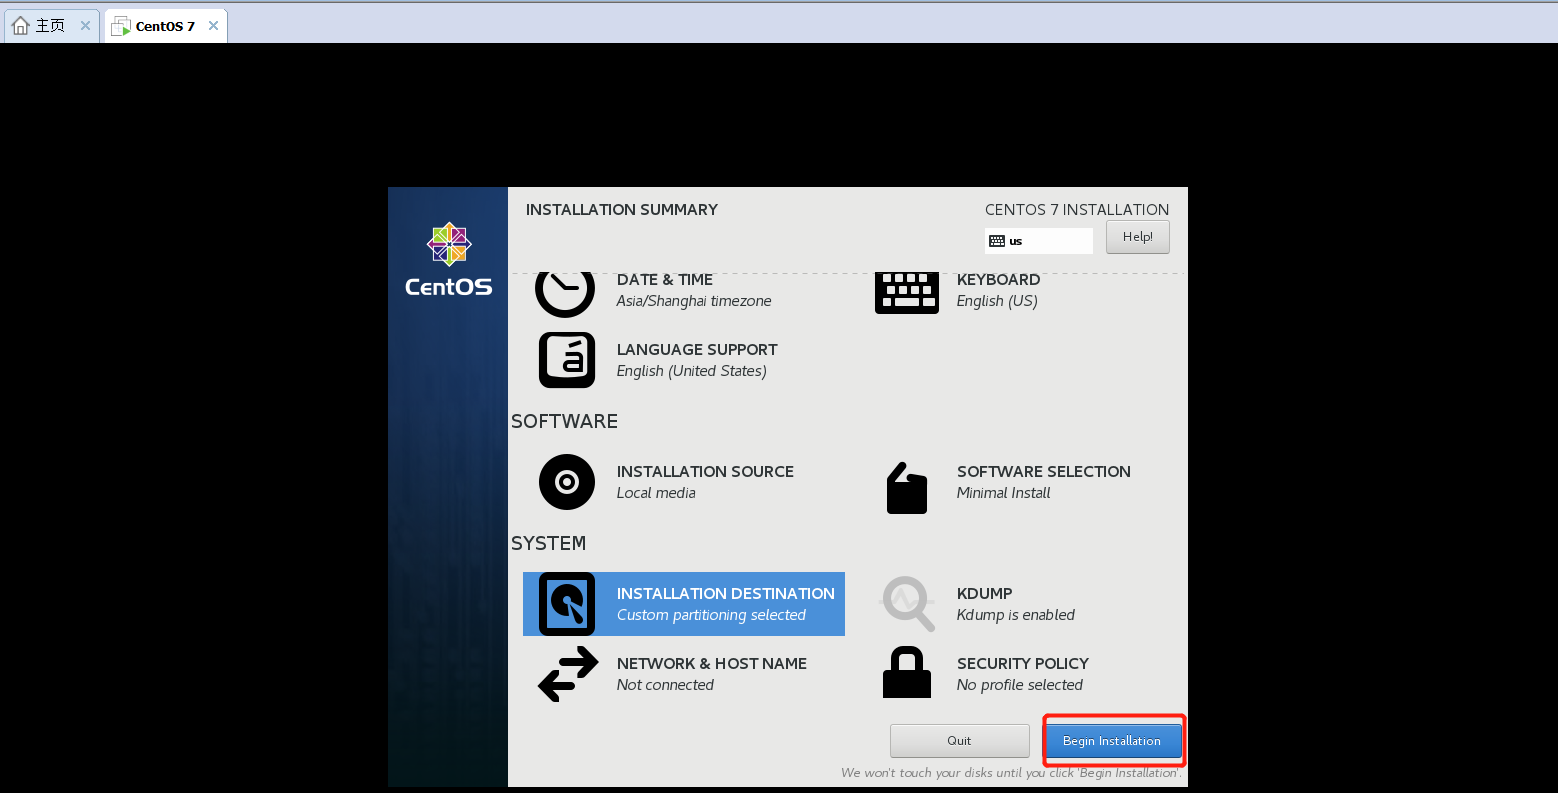Select DATE & TIME heading

pyautogui.click(x=665, y=280)
